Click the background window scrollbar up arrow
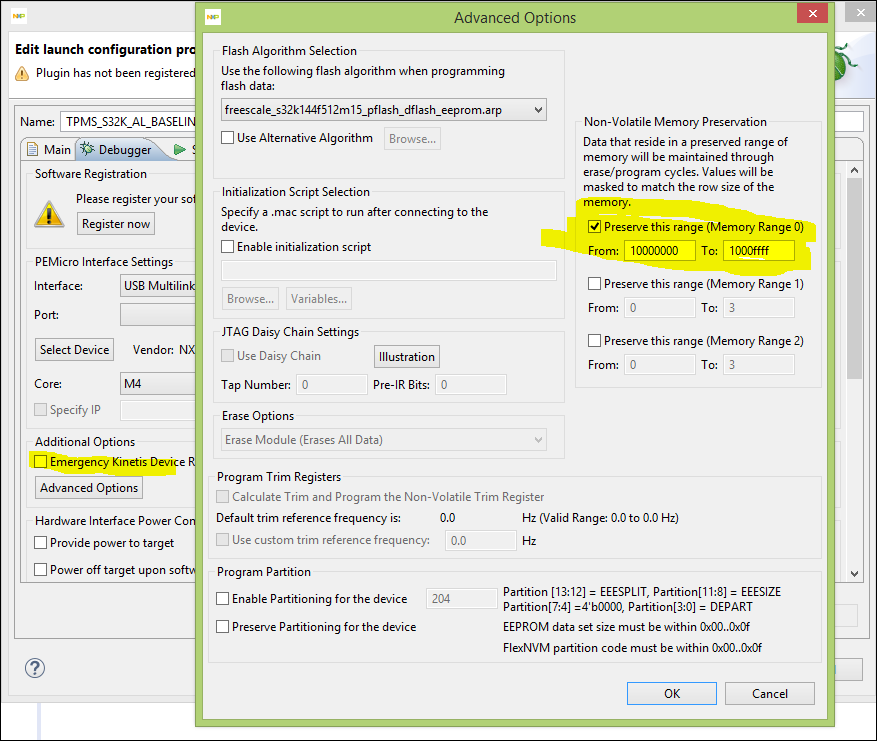 pyautogui.click(x=854, y=169)
